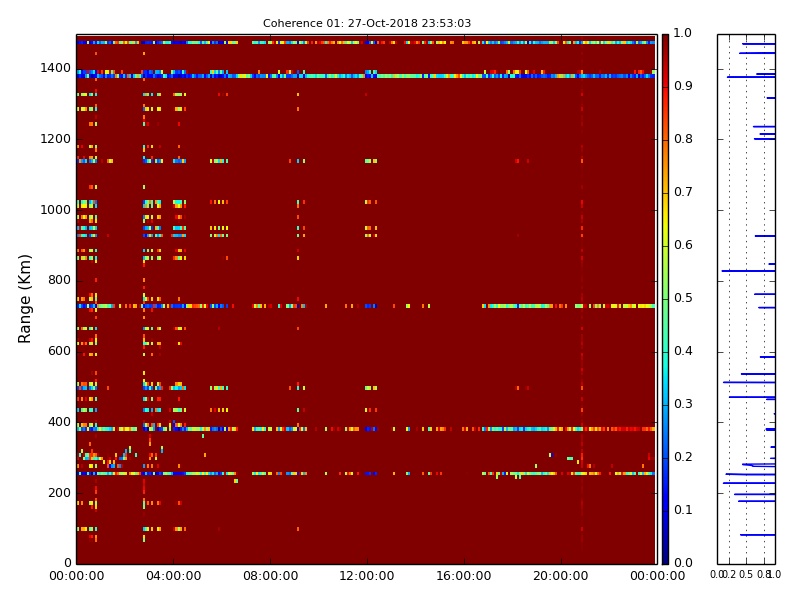The width and height of the screenshot is (800, 600).
Task: Click the plot title 'Coherence 01: 27-Oct-2018 23:53:03'
Action: tap(367, 23)
